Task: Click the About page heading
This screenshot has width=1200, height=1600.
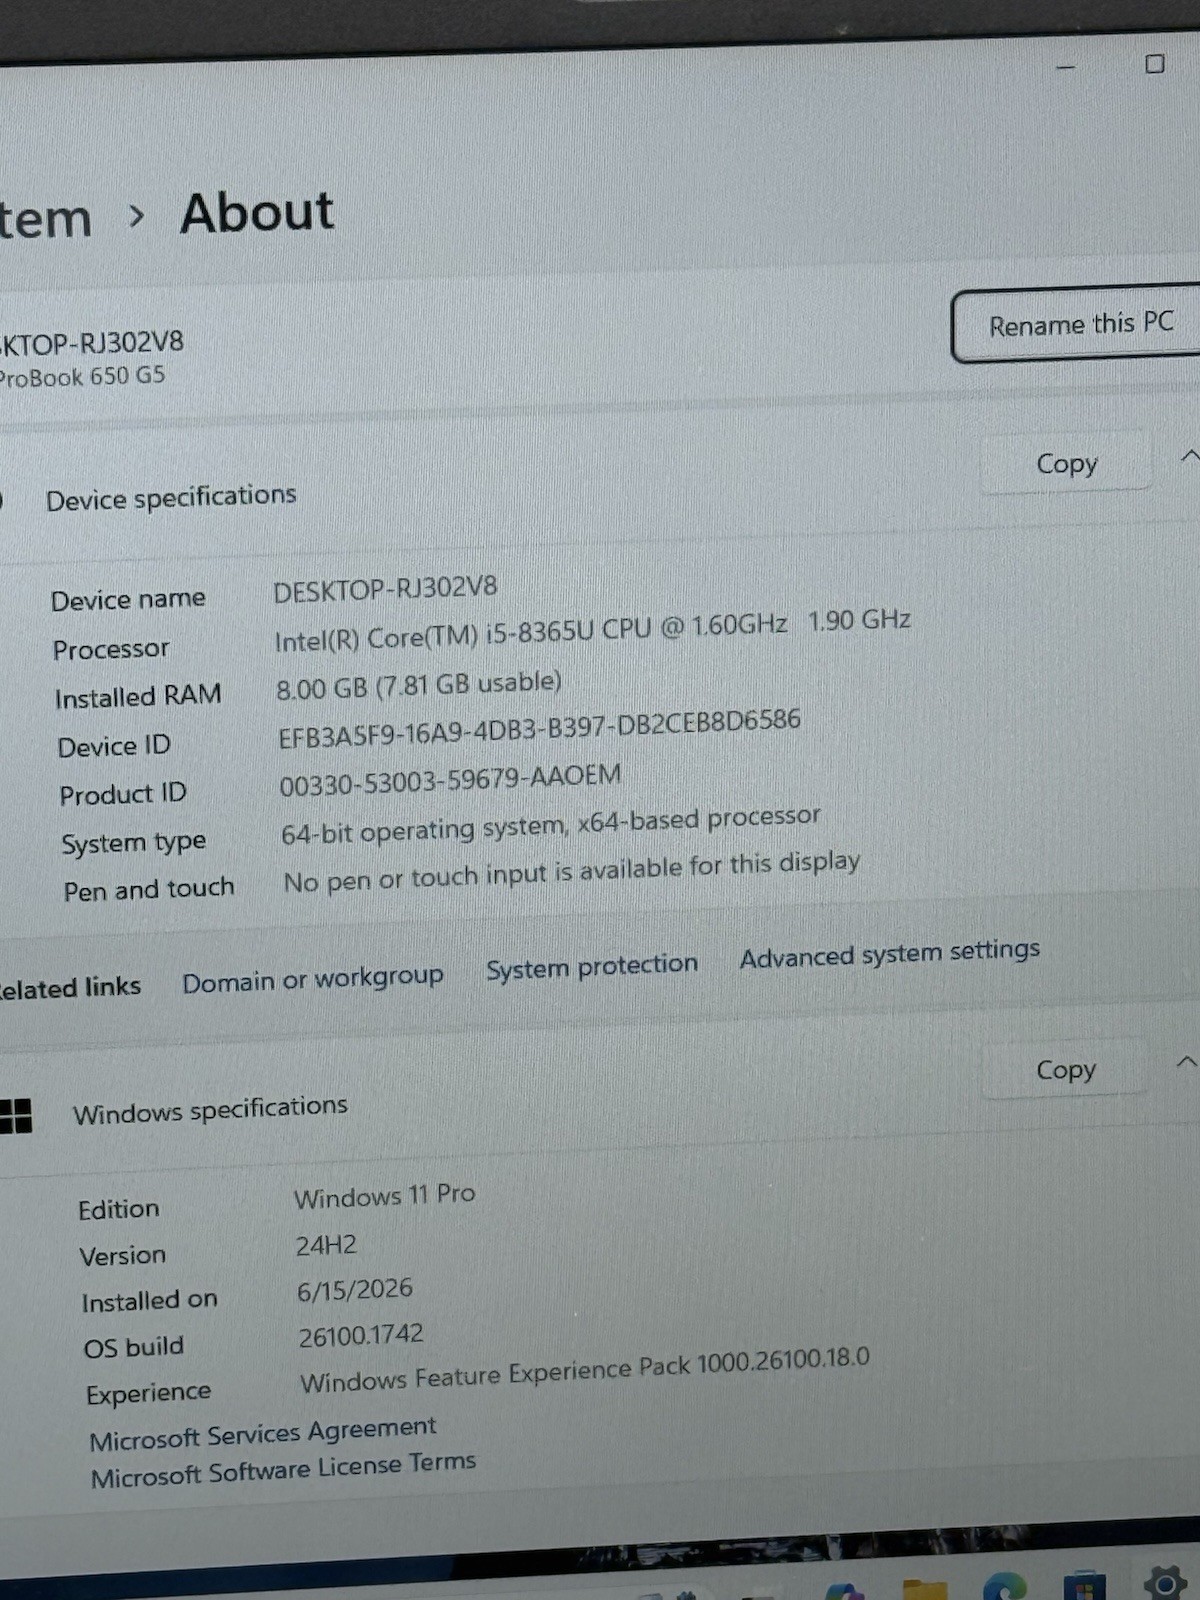Action: pyautogui.click(x=257, y=212)
